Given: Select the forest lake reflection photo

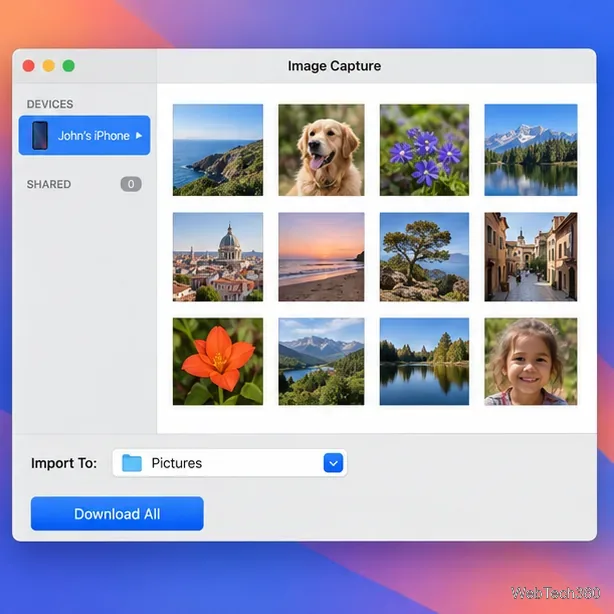Looking at the screenshot, I should (424, 361).
